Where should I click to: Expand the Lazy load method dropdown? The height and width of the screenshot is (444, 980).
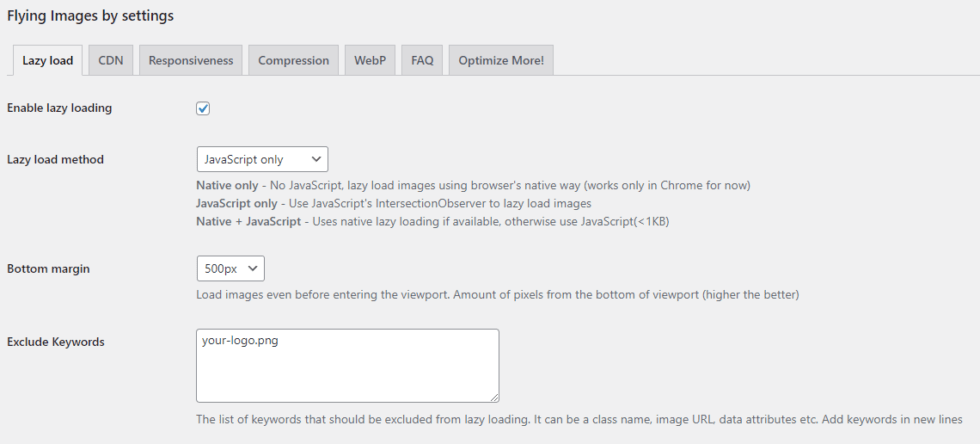point(262,159)
